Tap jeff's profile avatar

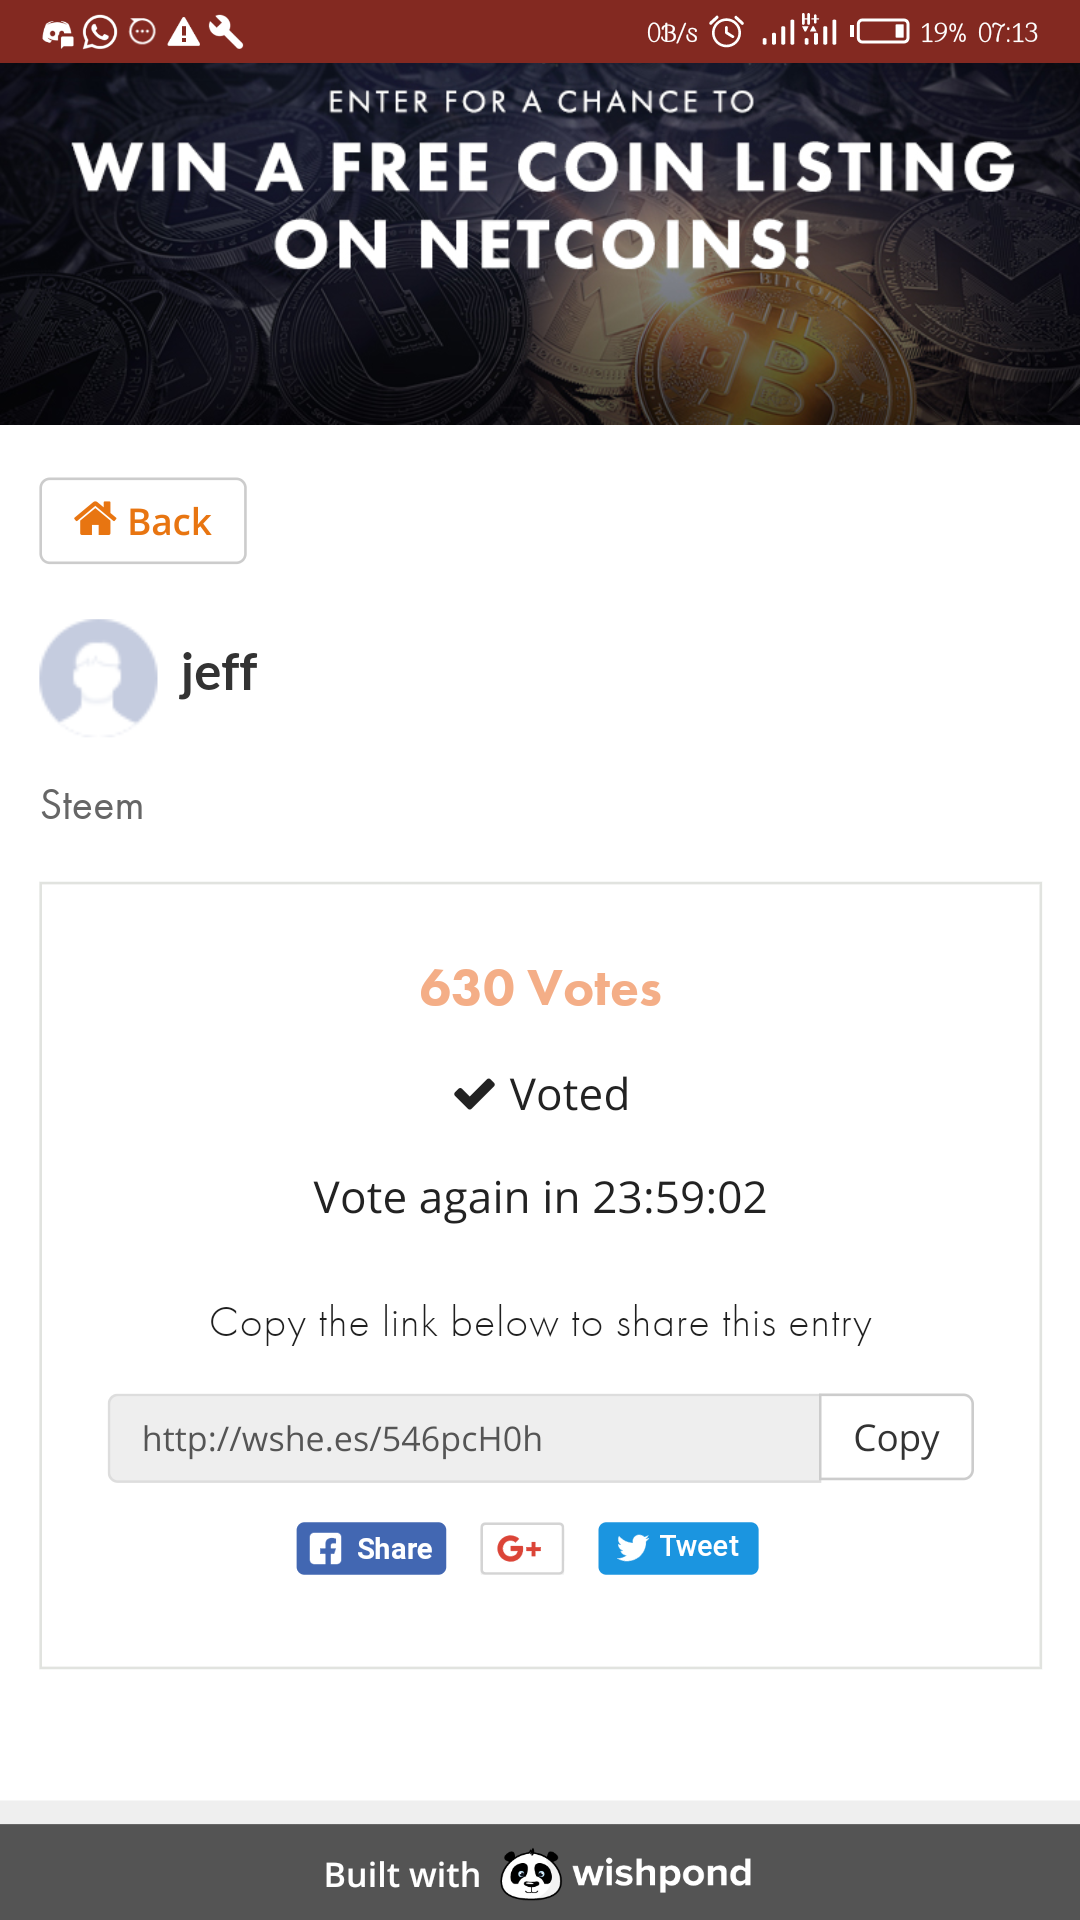coord(98,677)
